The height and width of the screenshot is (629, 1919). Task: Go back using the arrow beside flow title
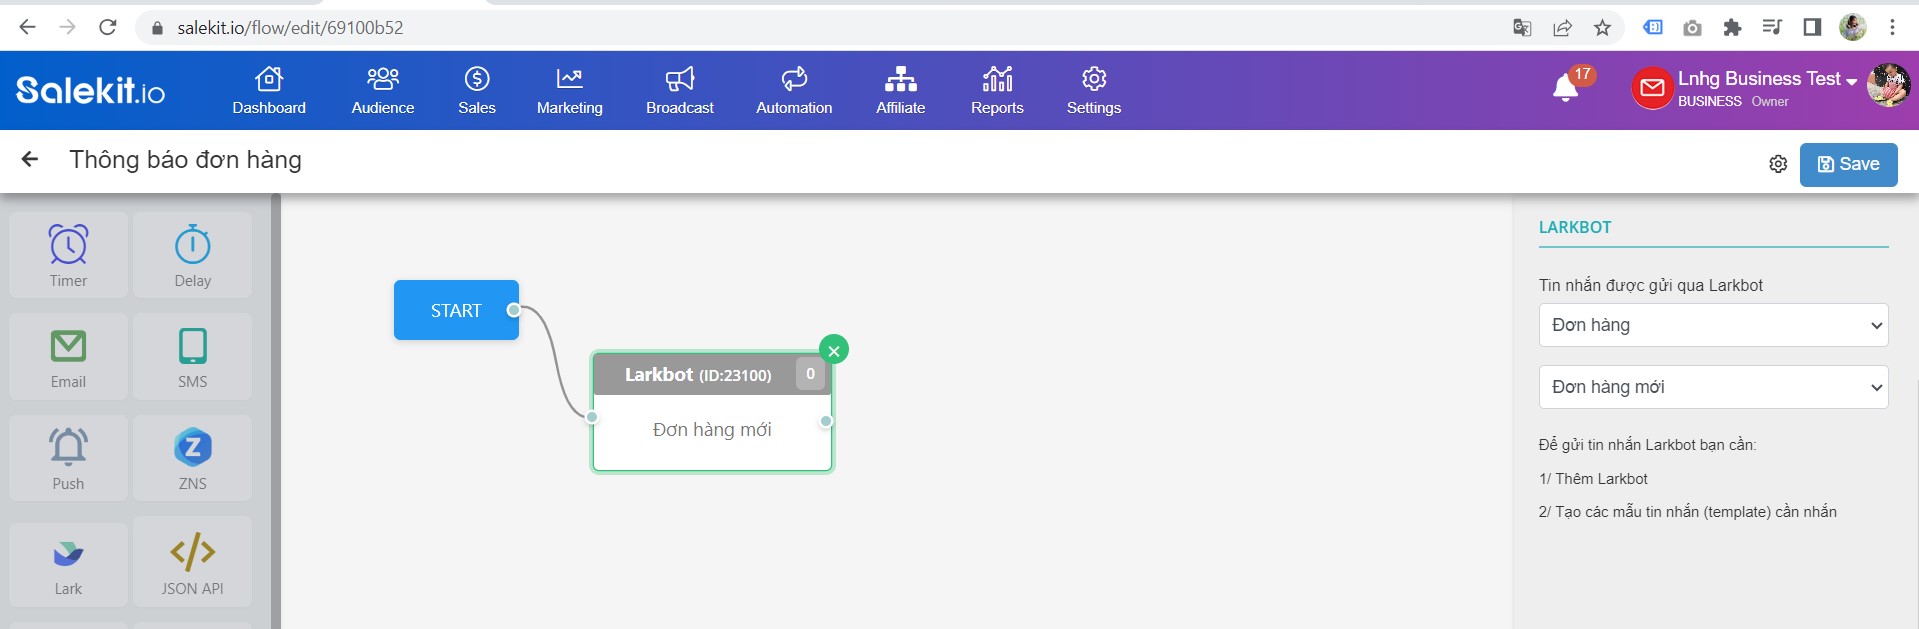[30, 159]
